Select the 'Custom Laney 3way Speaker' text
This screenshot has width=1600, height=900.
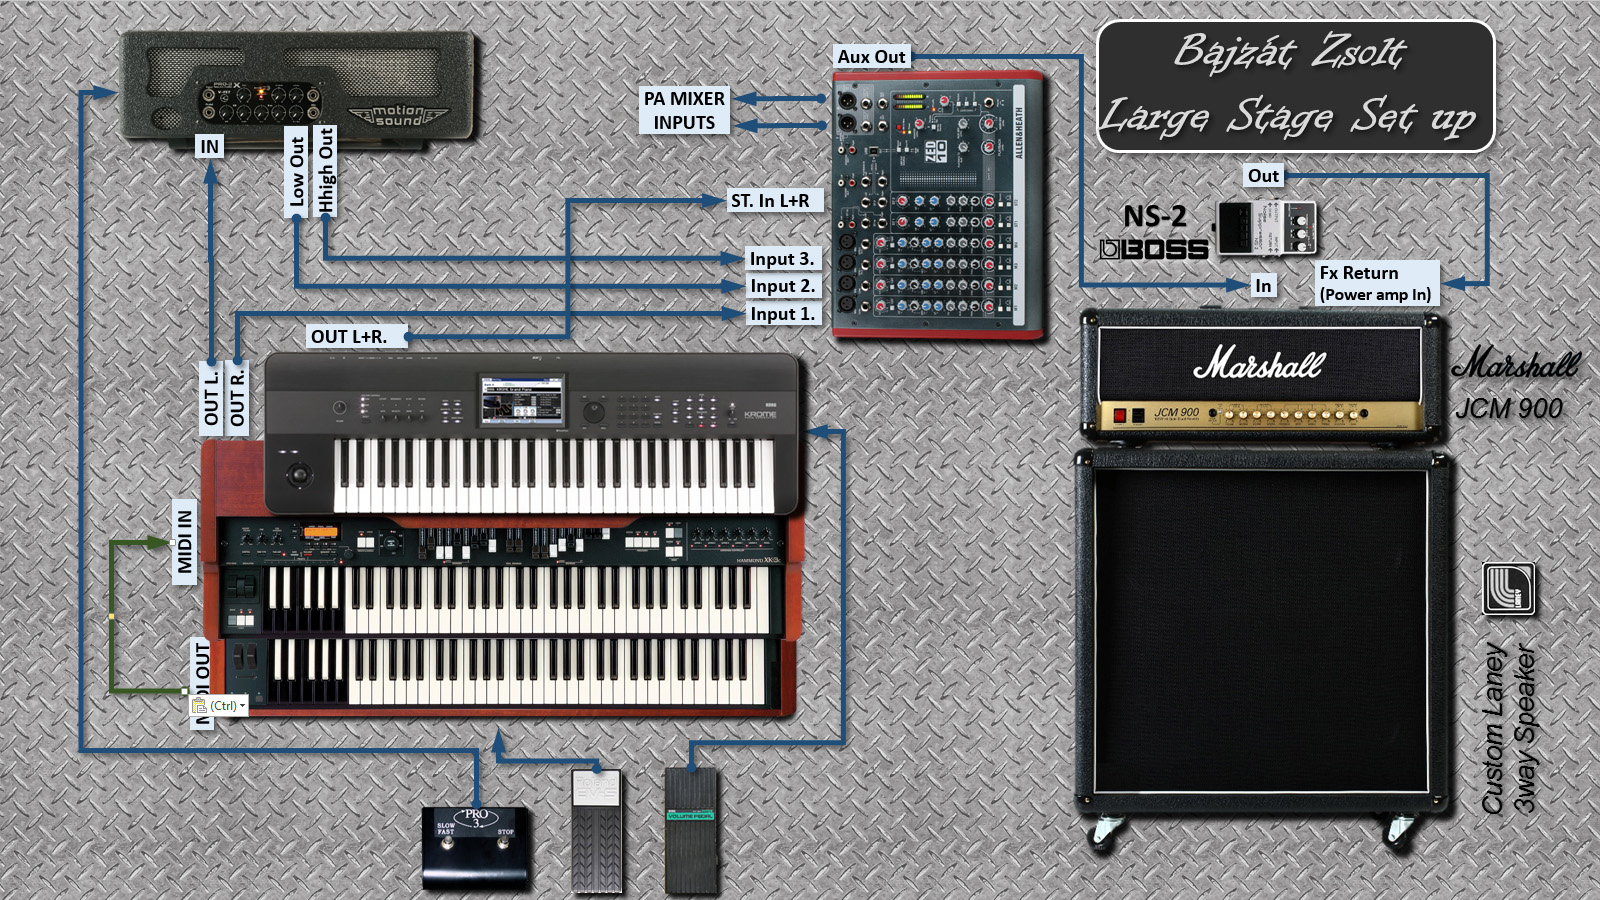pyautogui.click(x=1508, y=729)
